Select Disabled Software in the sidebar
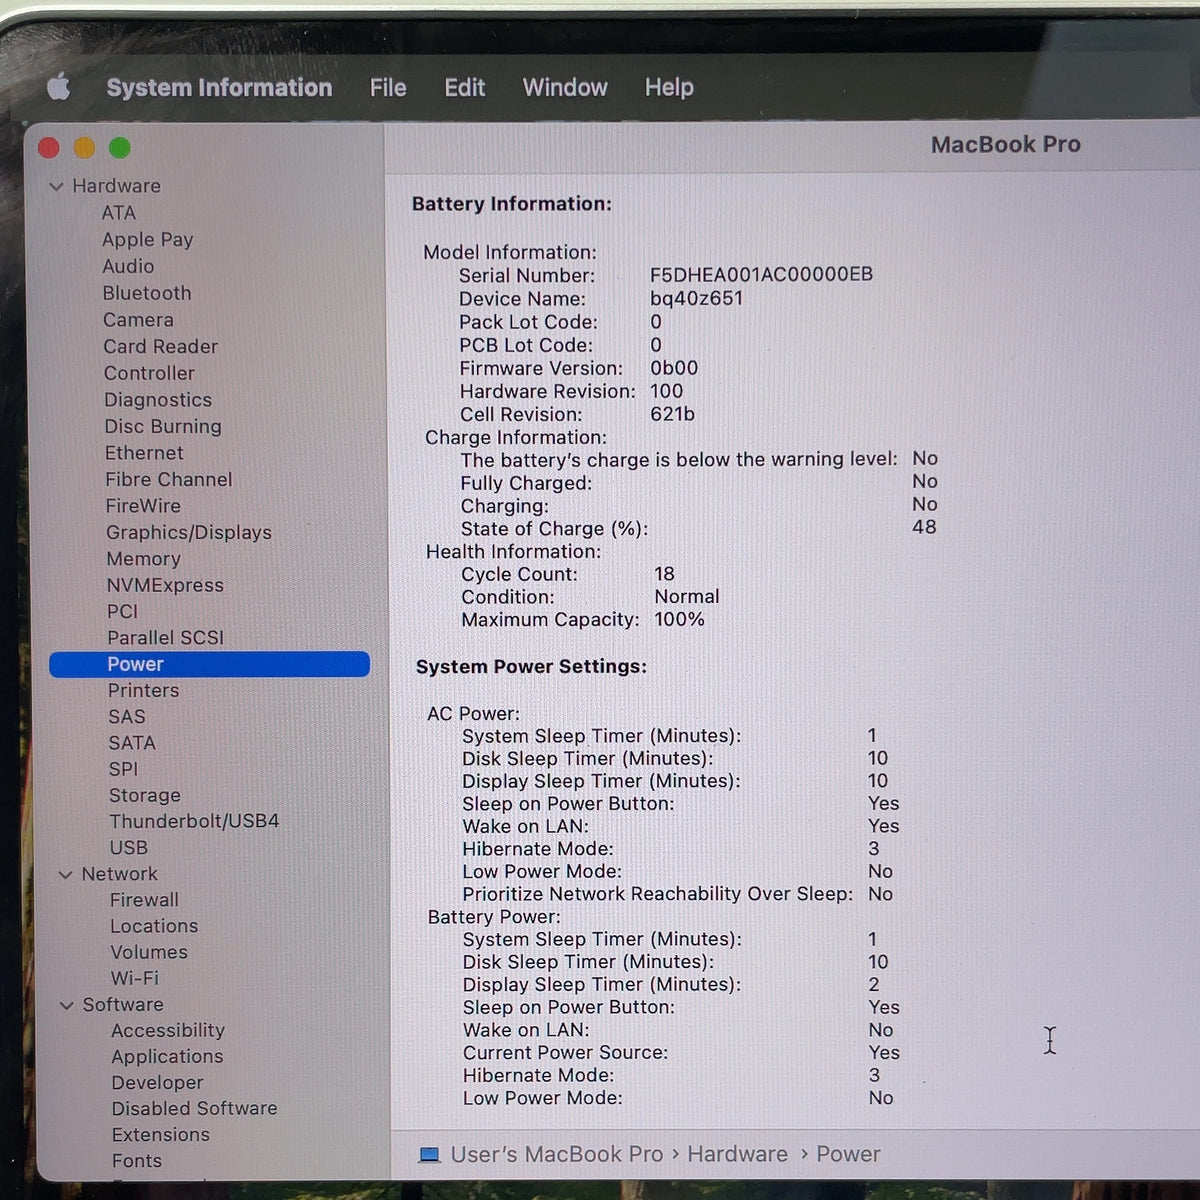The image size is (1200, 1200). tap(194, 1108)
